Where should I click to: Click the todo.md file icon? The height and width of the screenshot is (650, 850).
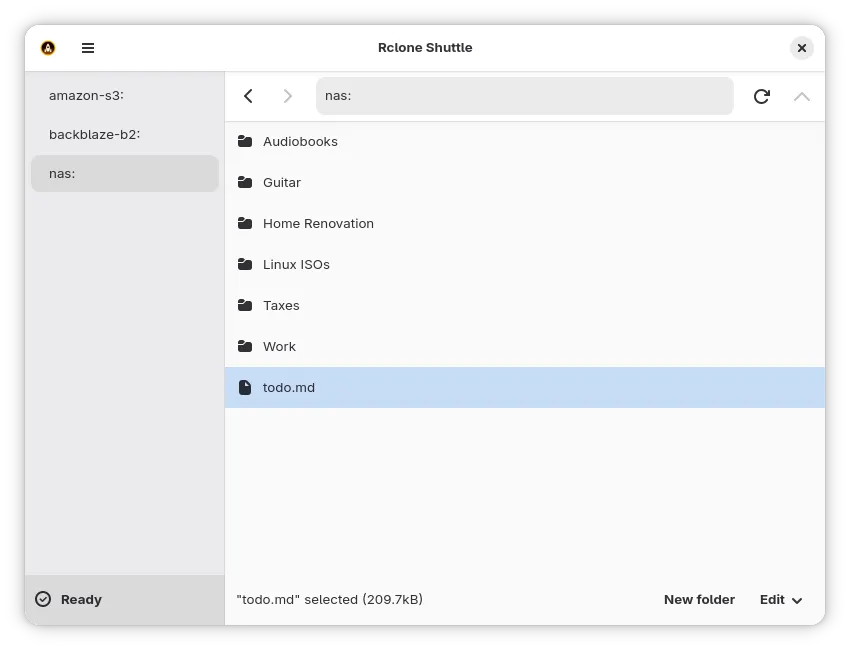click(x=245, y=387)
